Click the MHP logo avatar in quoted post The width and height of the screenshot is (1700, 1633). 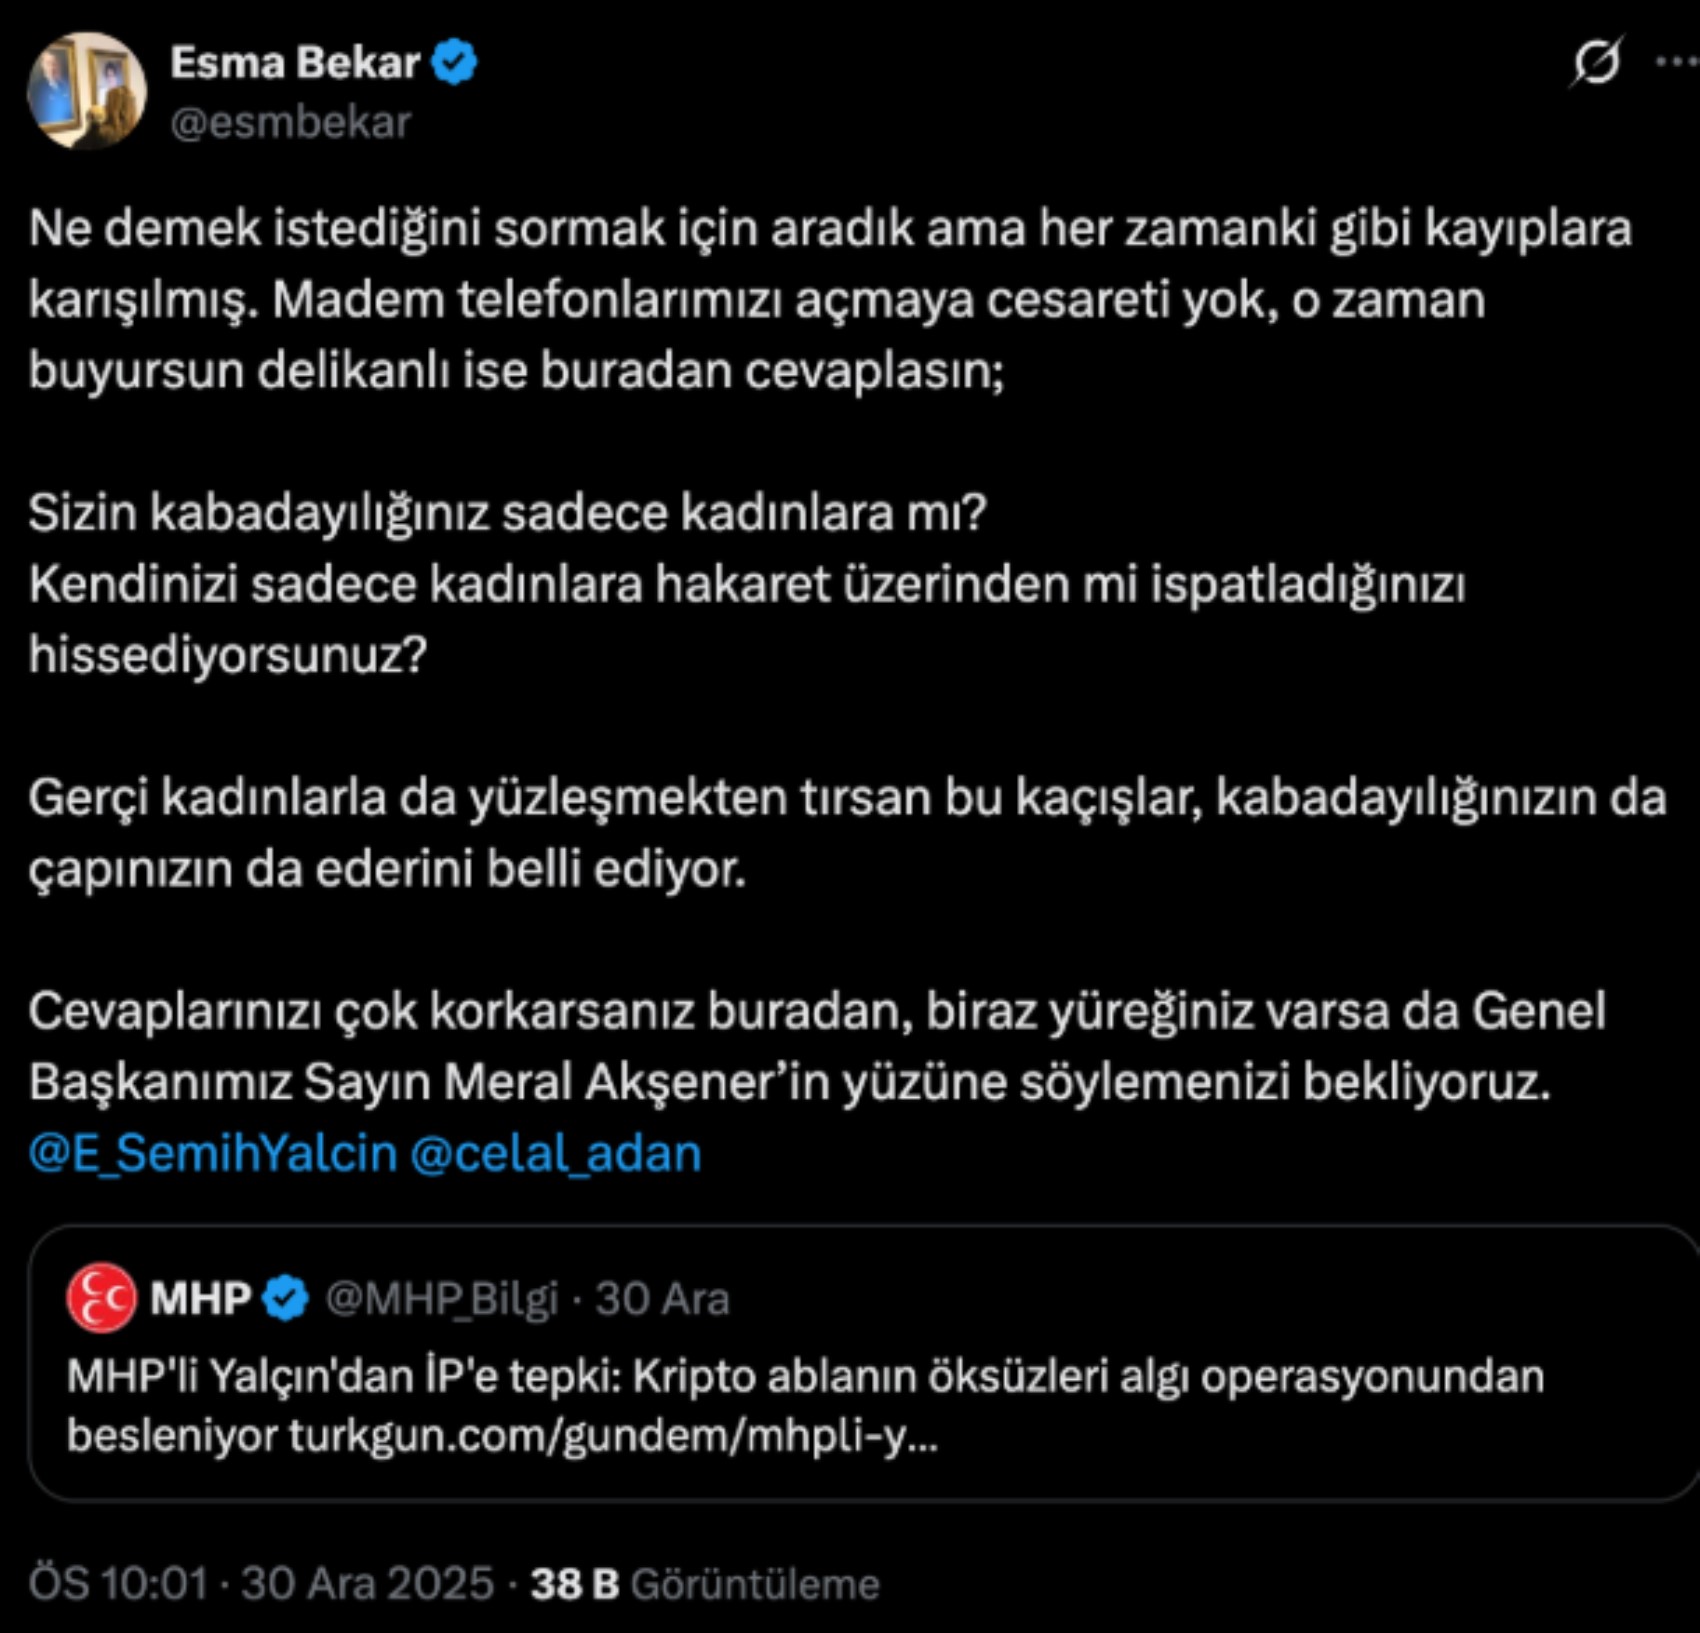(100, 1298)
